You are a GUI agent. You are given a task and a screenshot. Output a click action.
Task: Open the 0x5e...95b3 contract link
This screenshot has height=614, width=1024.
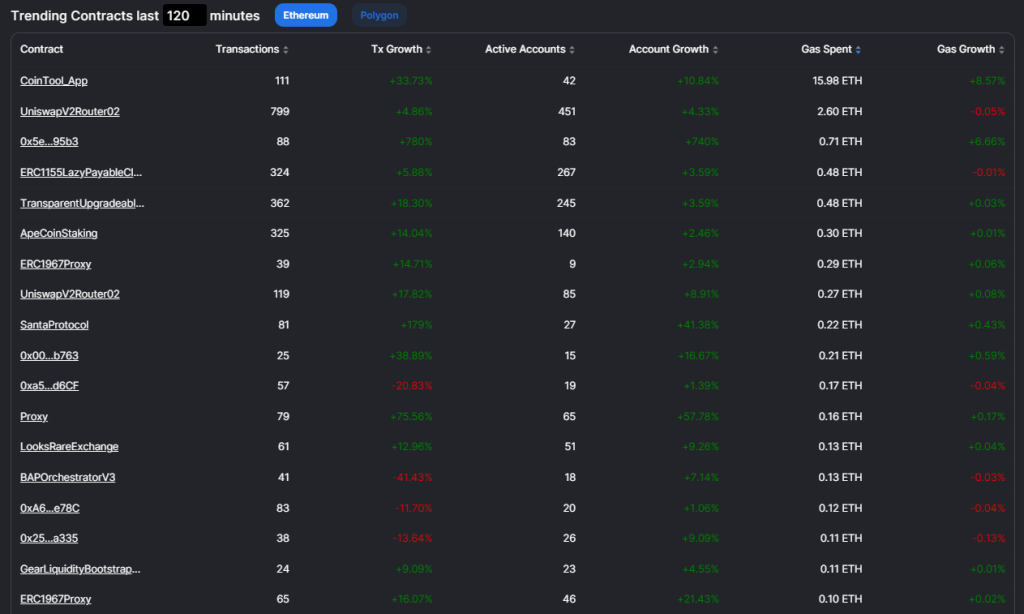(x=49, y=142)
